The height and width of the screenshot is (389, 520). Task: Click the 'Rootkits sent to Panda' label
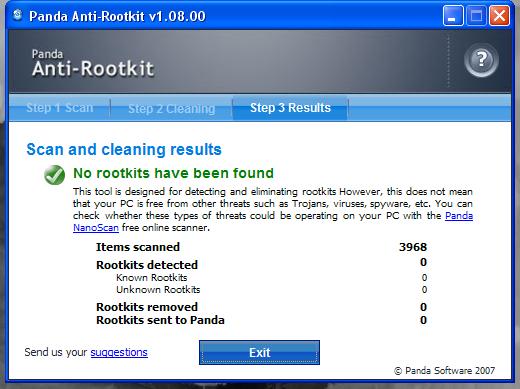pos(160,320)
